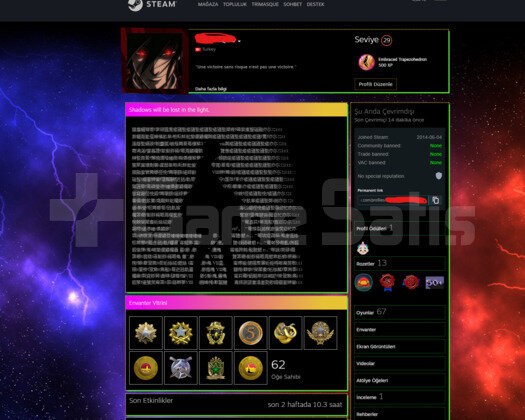Open the TOPLULUK community menu
This screenshot has height=420, width=525.
(235, 4)
